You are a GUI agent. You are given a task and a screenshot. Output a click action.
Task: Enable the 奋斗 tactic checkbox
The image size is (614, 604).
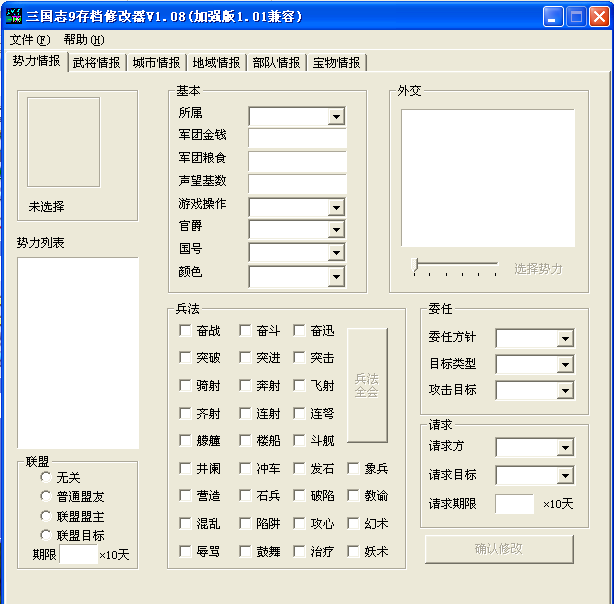click(245, 330)
